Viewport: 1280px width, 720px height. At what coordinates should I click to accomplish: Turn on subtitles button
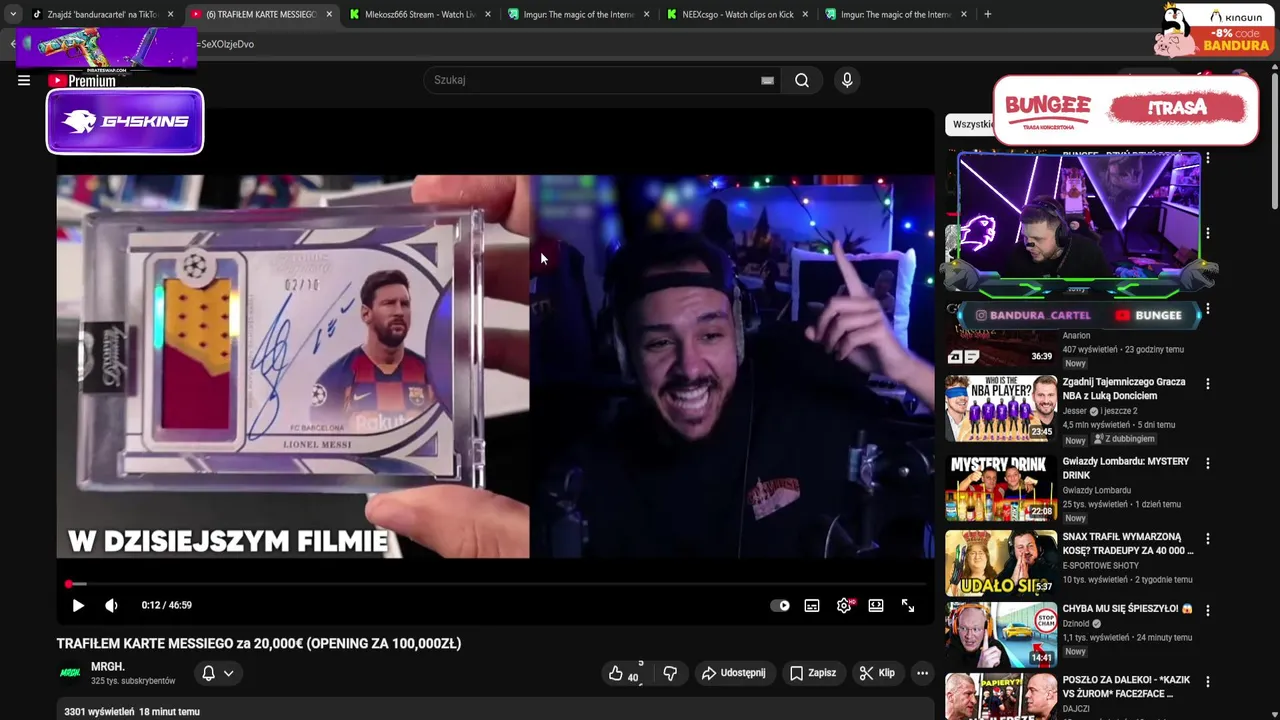pyautogui.click(x=812, y=605)
